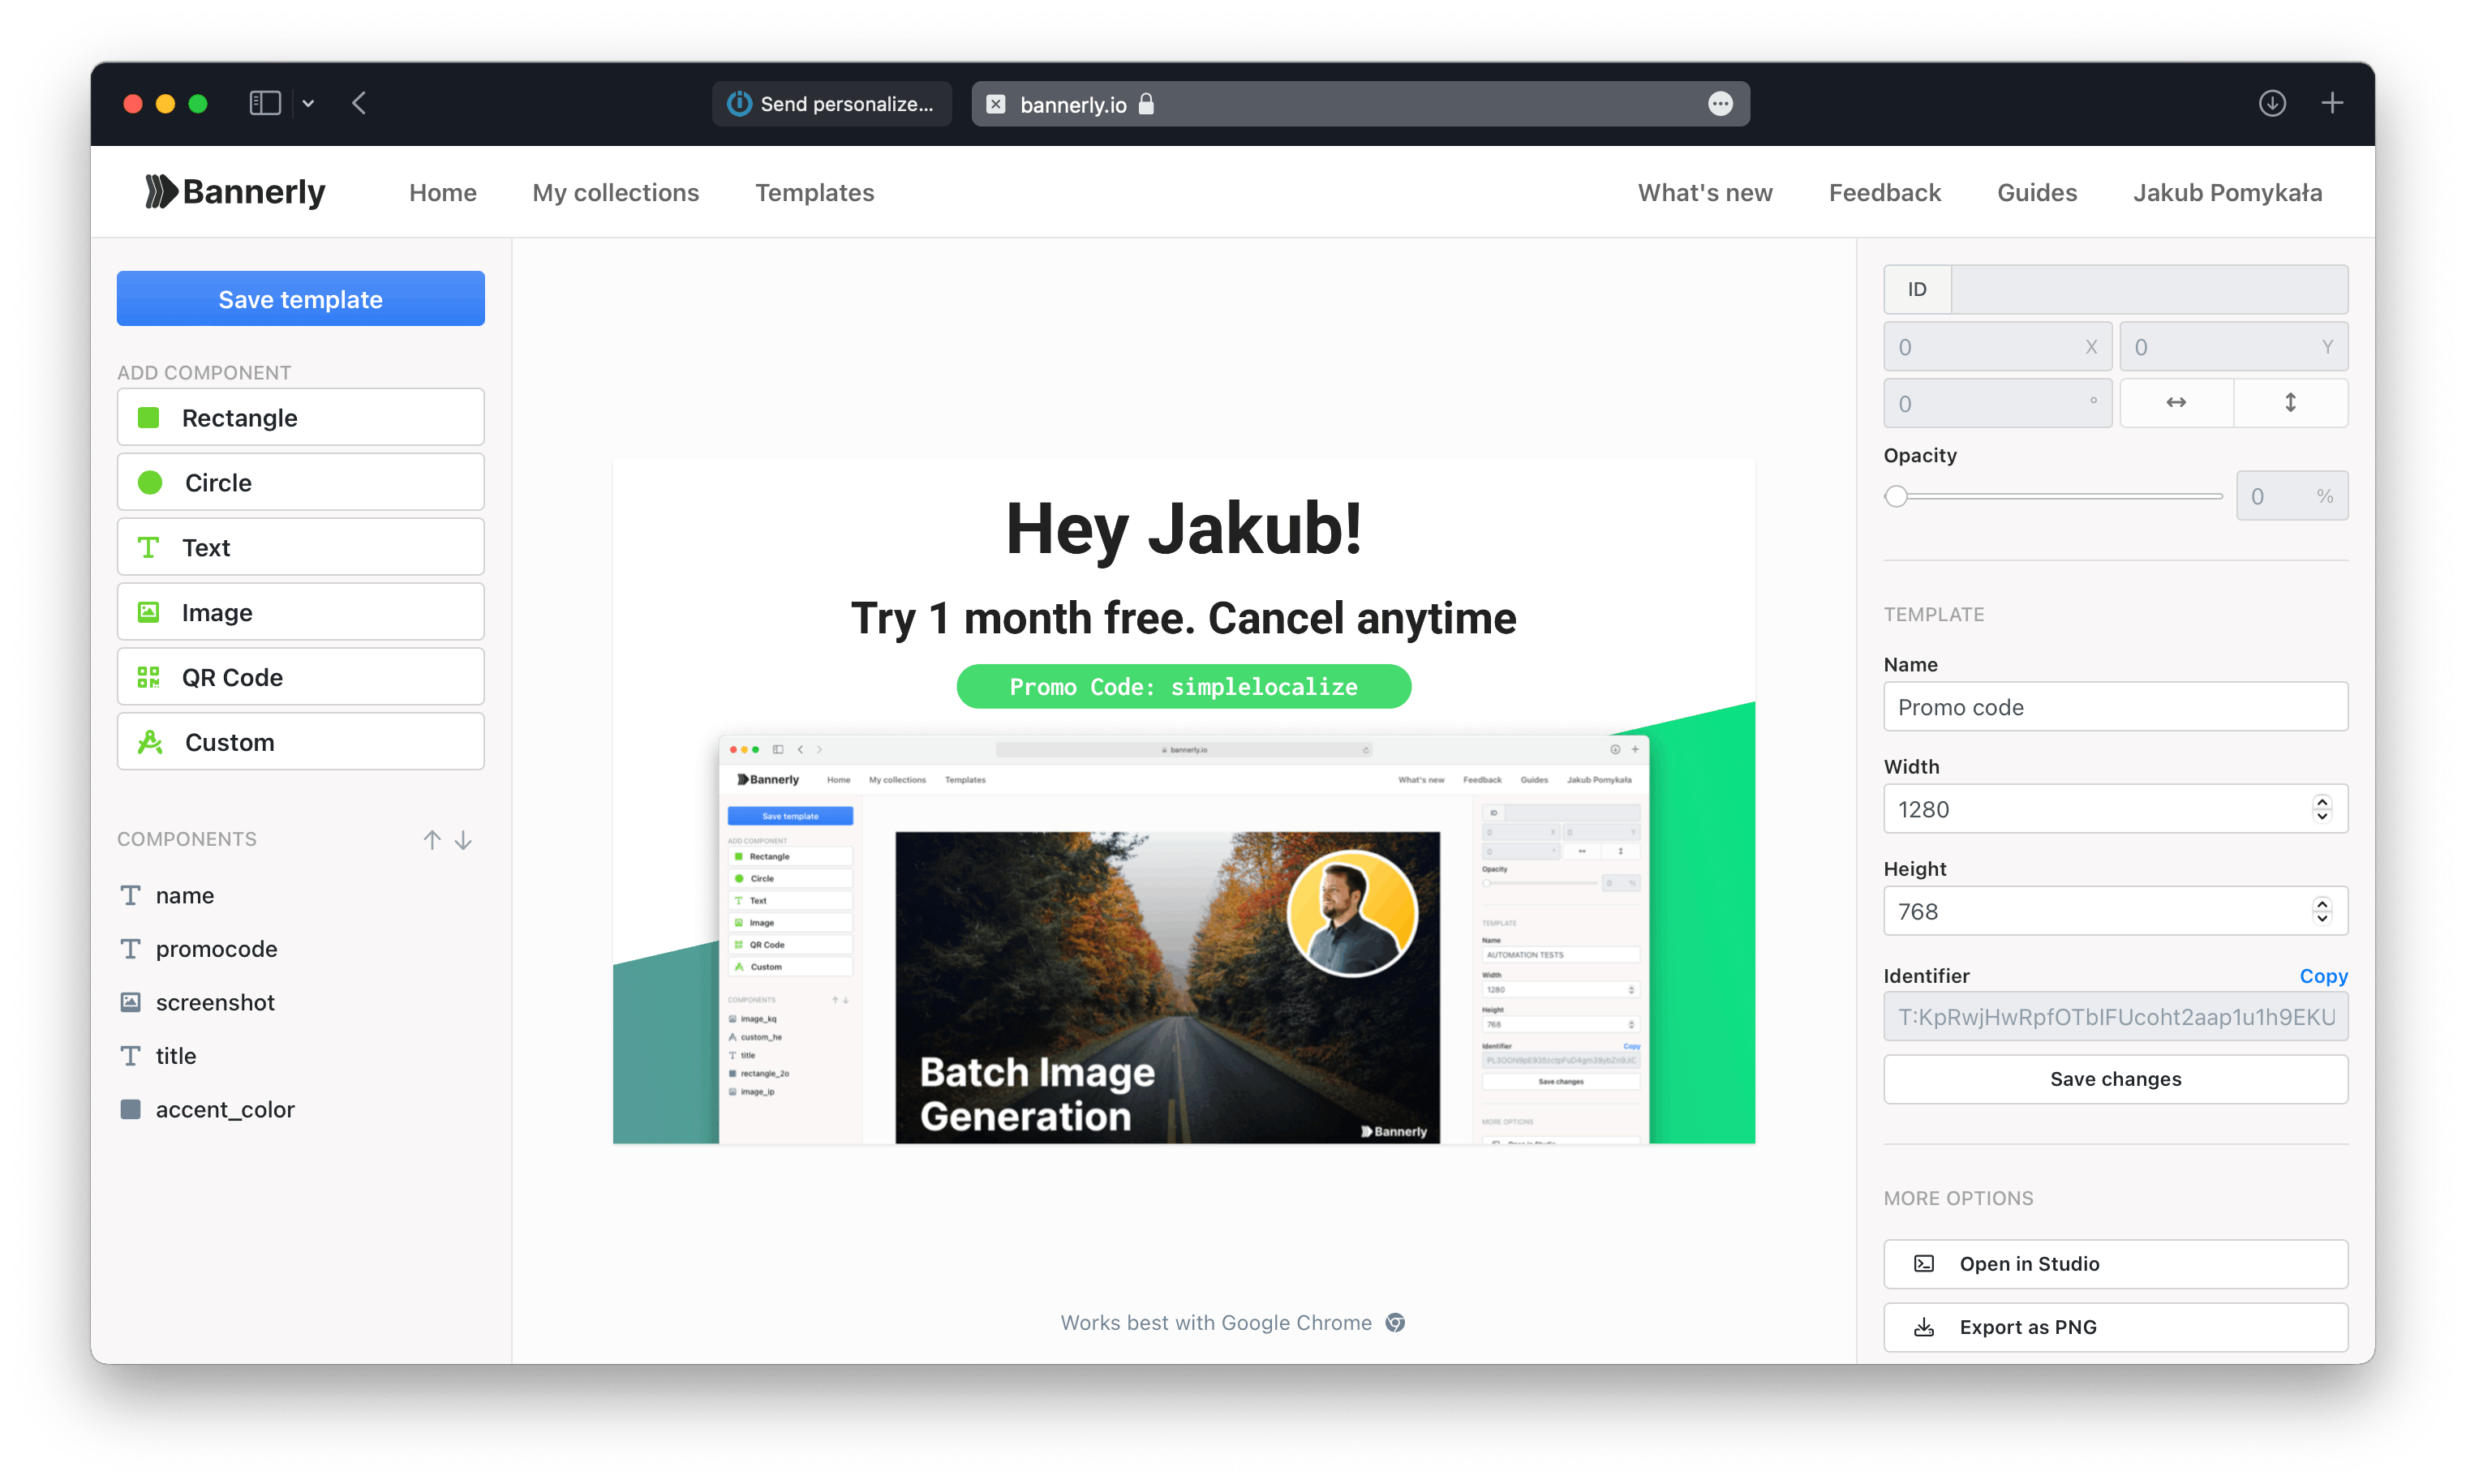Screen dimensions: 2466x1484
Task: Add a QR Code component
Action: [x=300, y=677]
